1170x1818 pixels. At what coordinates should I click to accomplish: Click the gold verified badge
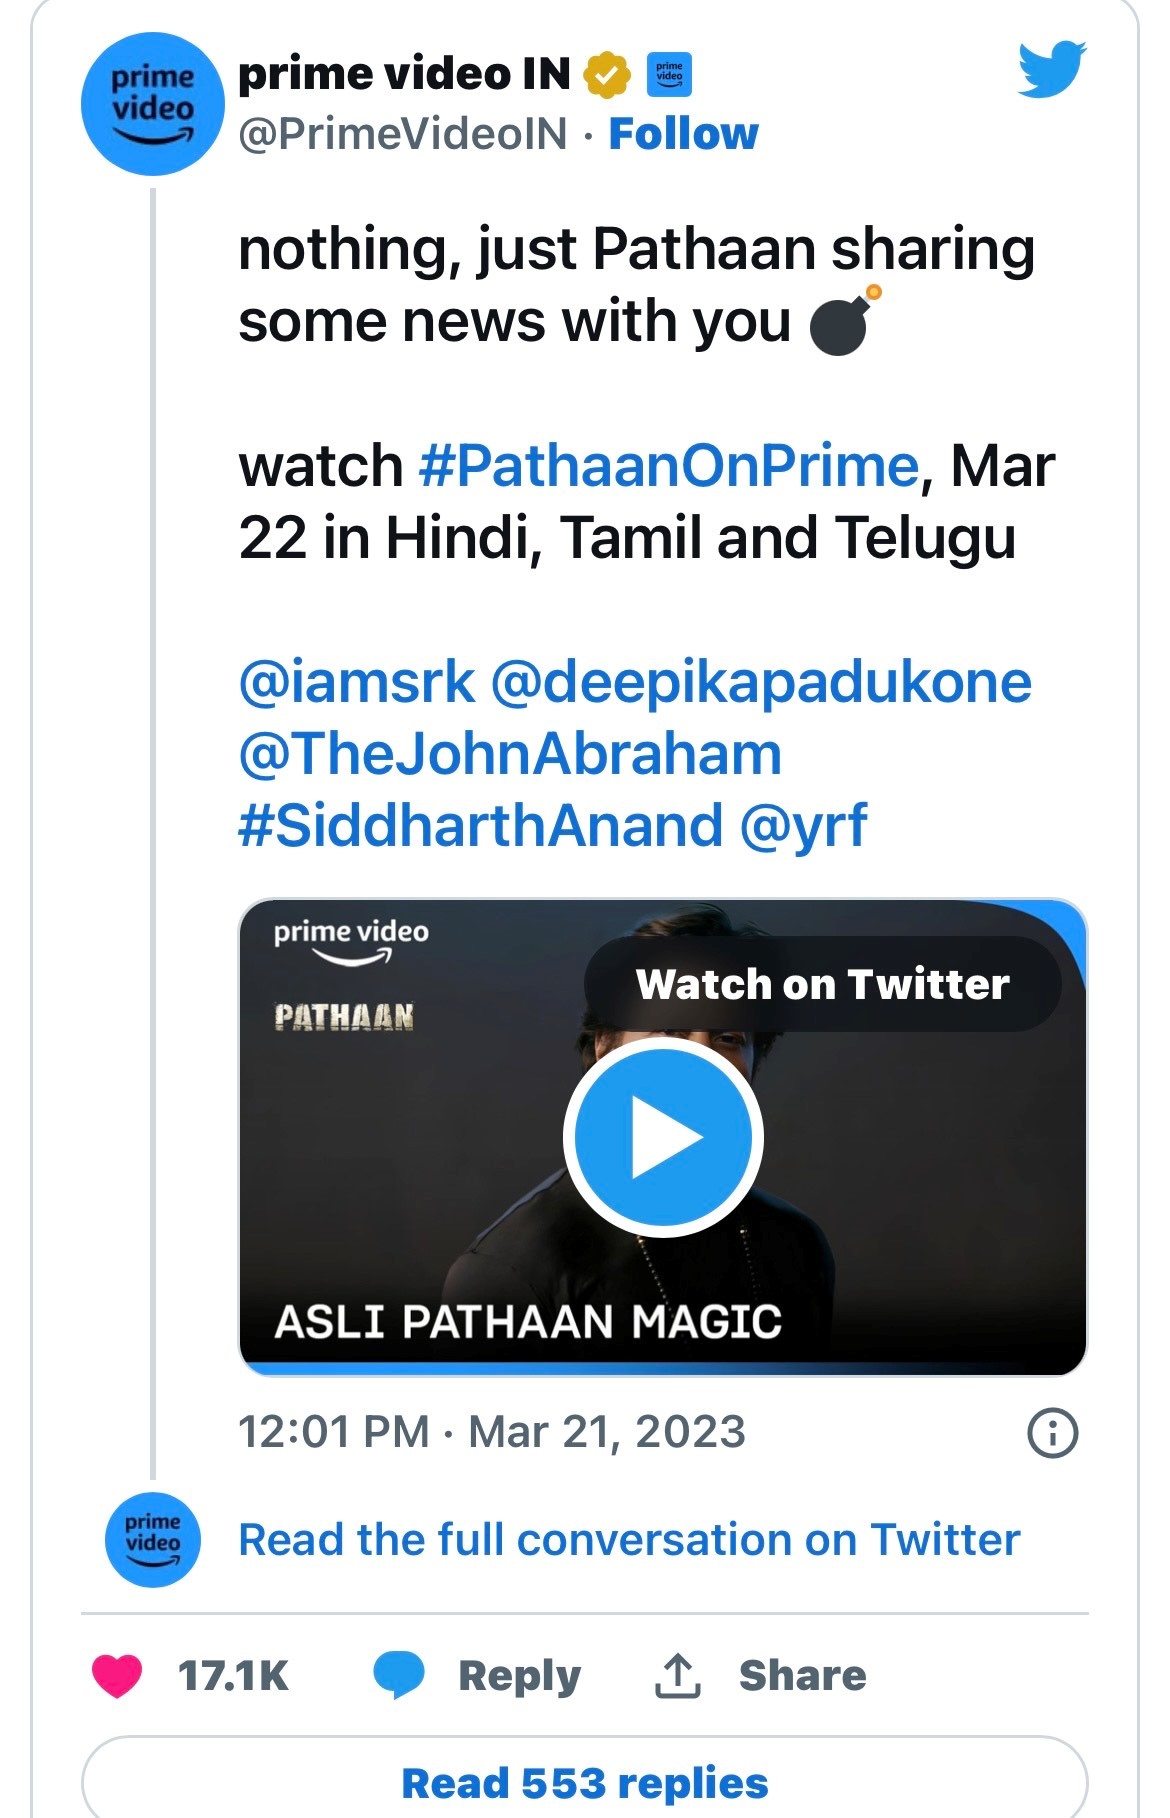point(607,75)
